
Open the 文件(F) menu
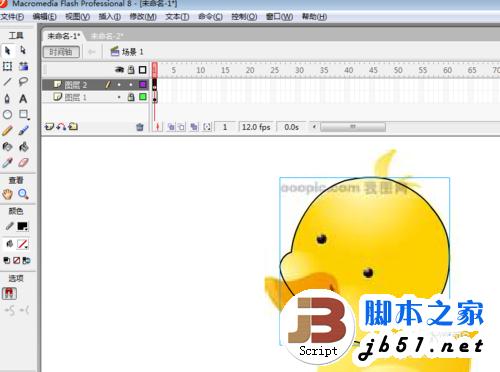tap(12, 17)
